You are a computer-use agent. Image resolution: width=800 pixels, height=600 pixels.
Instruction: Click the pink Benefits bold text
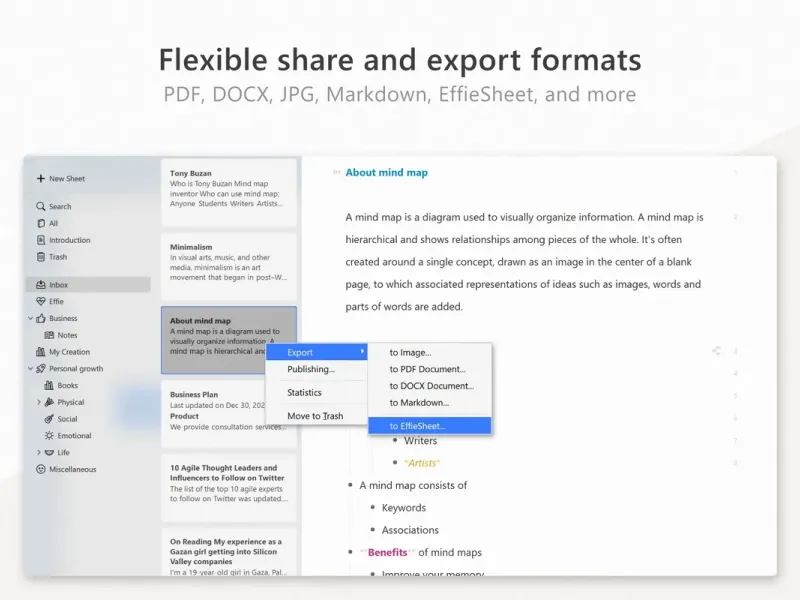[x=387, y=553]
